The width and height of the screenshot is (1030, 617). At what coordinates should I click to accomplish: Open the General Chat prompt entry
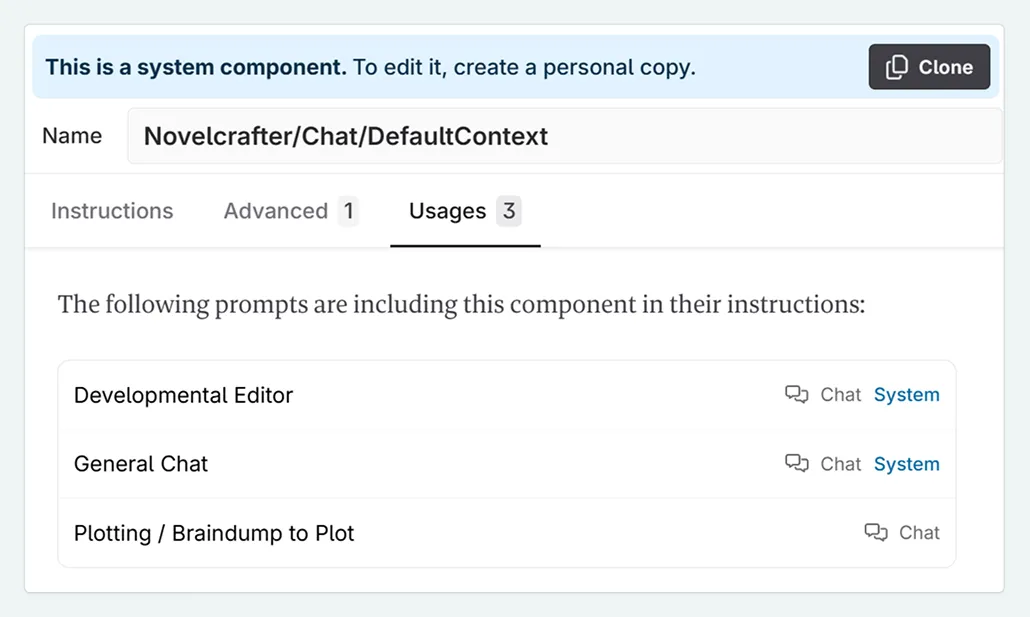point(140,464)
